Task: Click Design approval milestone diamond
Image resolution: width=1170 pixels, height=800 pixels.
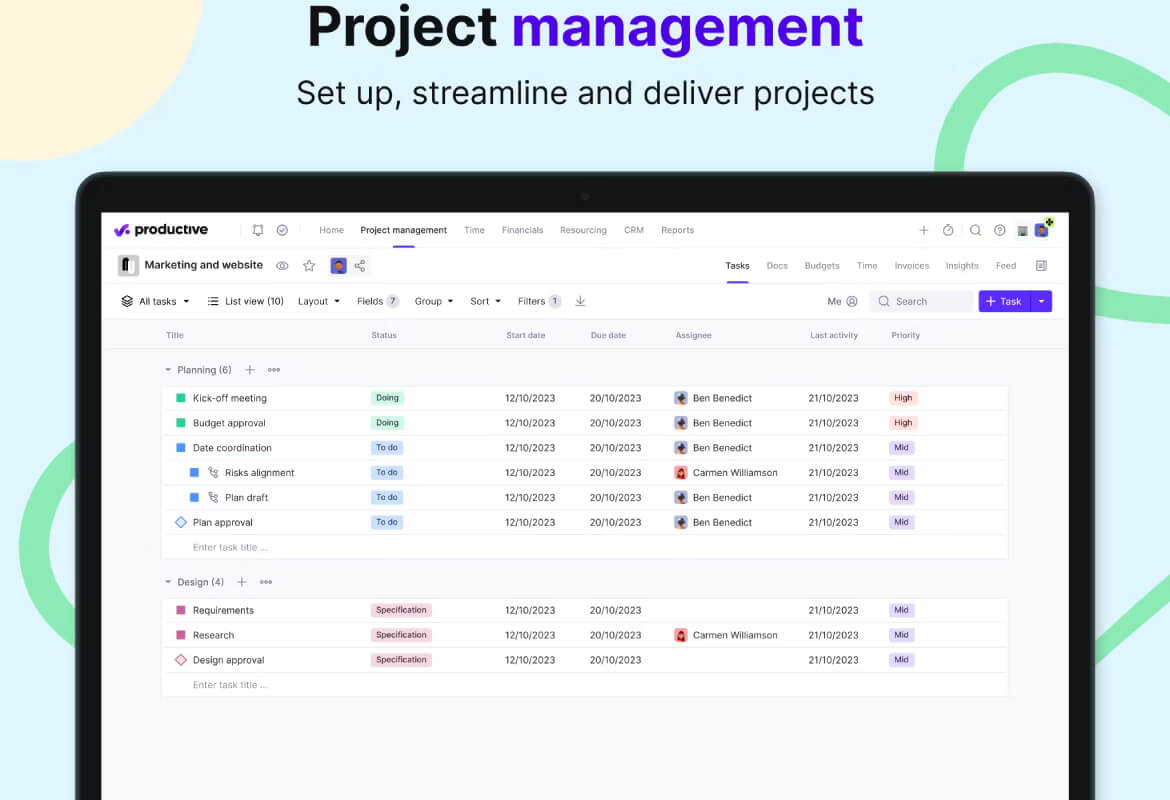Action: tap(181, 660)
